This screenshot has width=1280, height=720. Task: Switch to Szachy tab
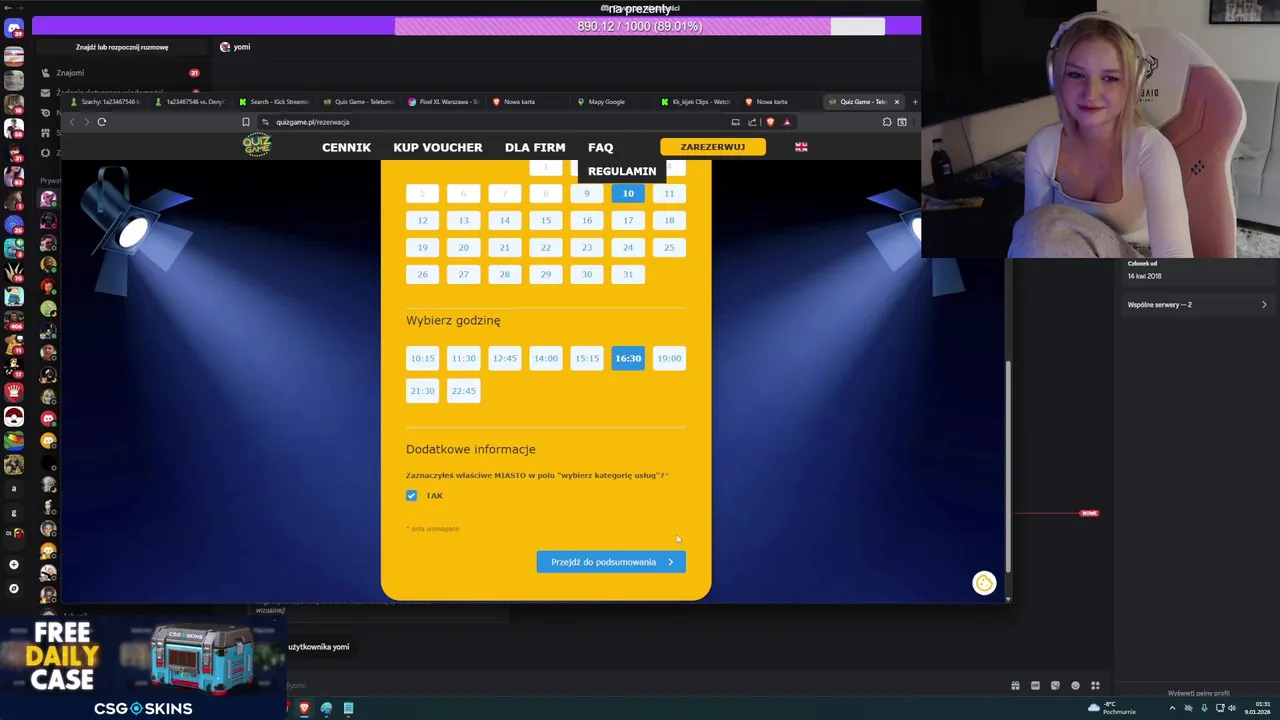(x=106, y=102)
